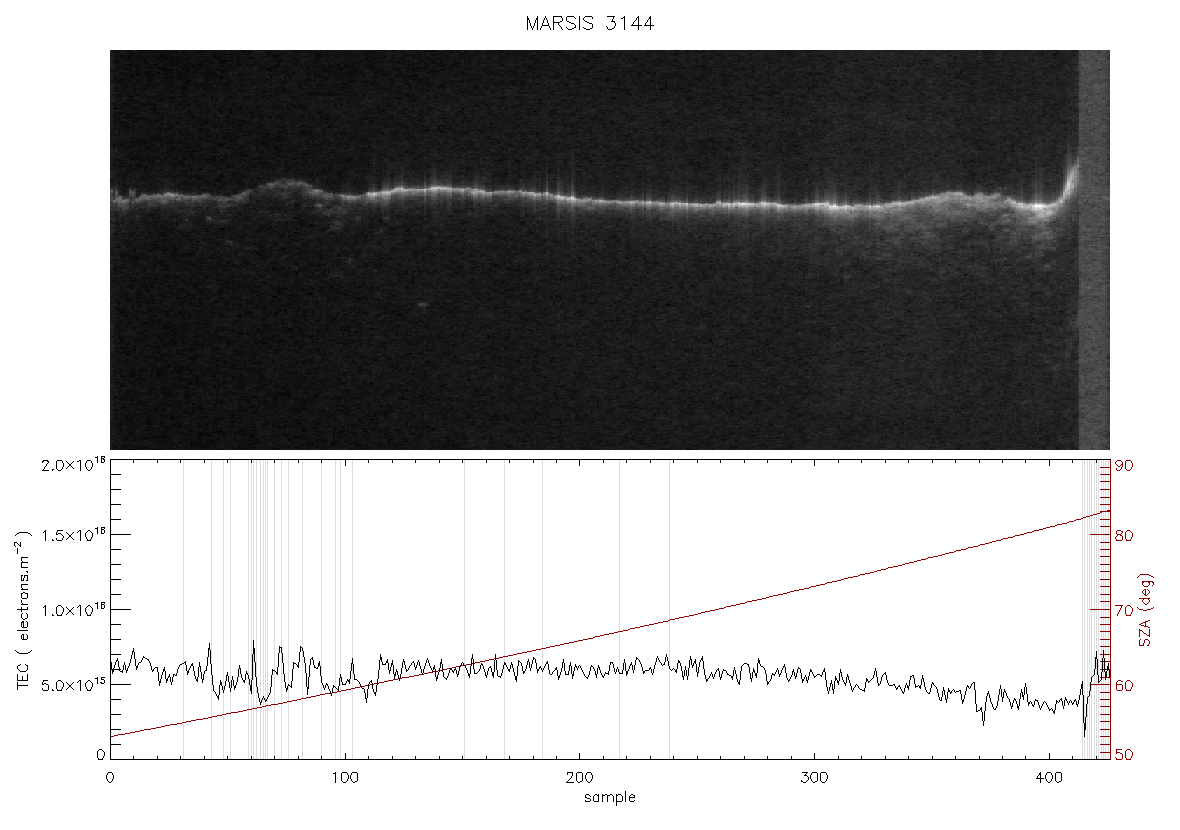Image resolution: width=1180 pixels, height=830 pixels.
Task: Click x-axis tick label 200
Action: click(x=579, y=777)
